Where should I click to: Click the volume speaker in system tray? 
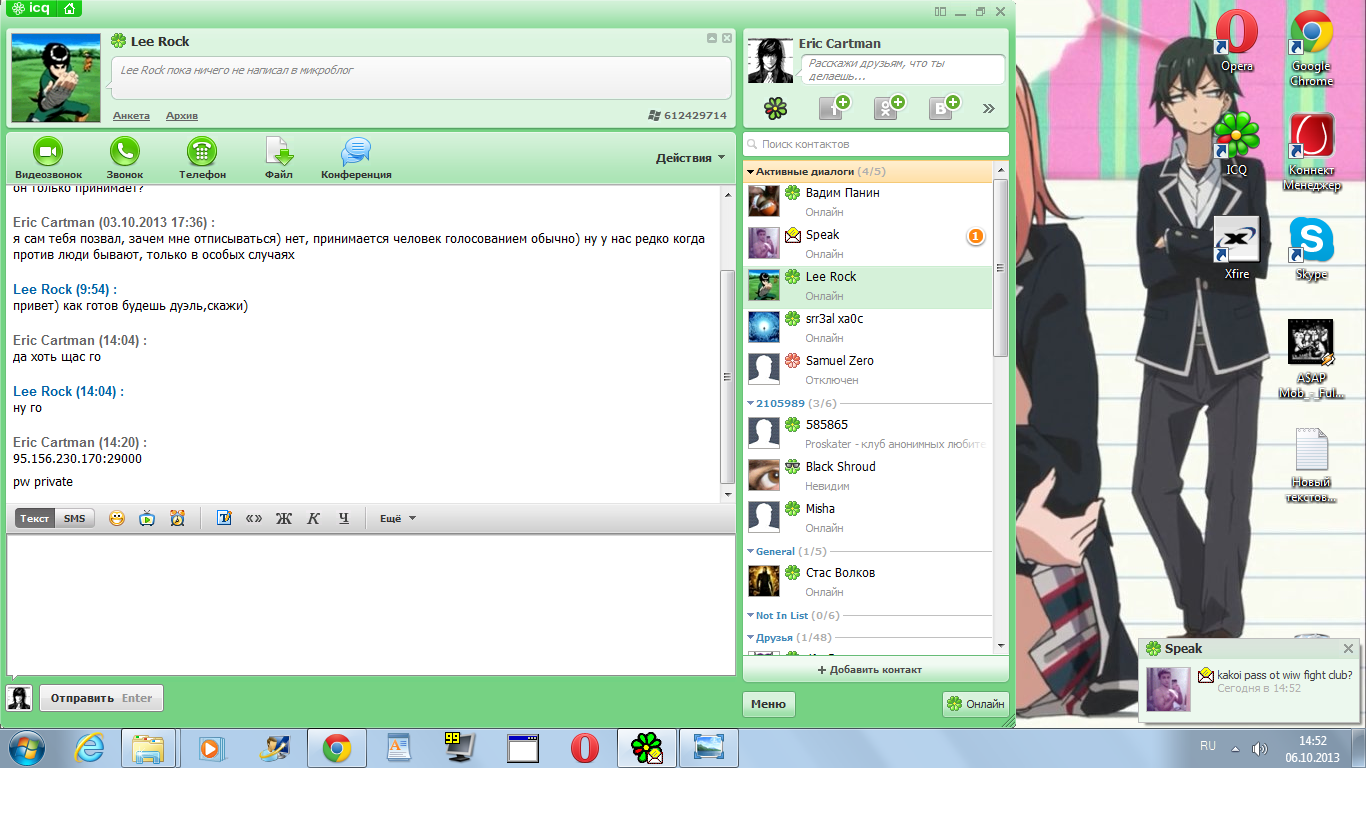click(x=1259, y=748)
